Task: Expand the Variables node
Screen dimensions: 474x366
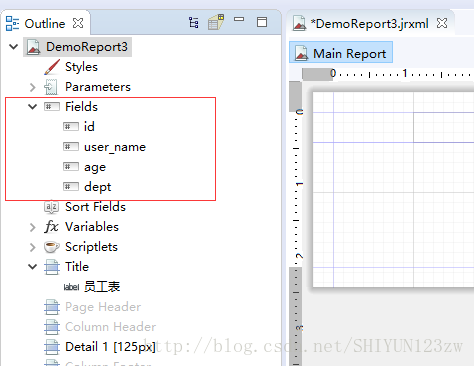Action: pyautogui.click(x=32, y=227)
